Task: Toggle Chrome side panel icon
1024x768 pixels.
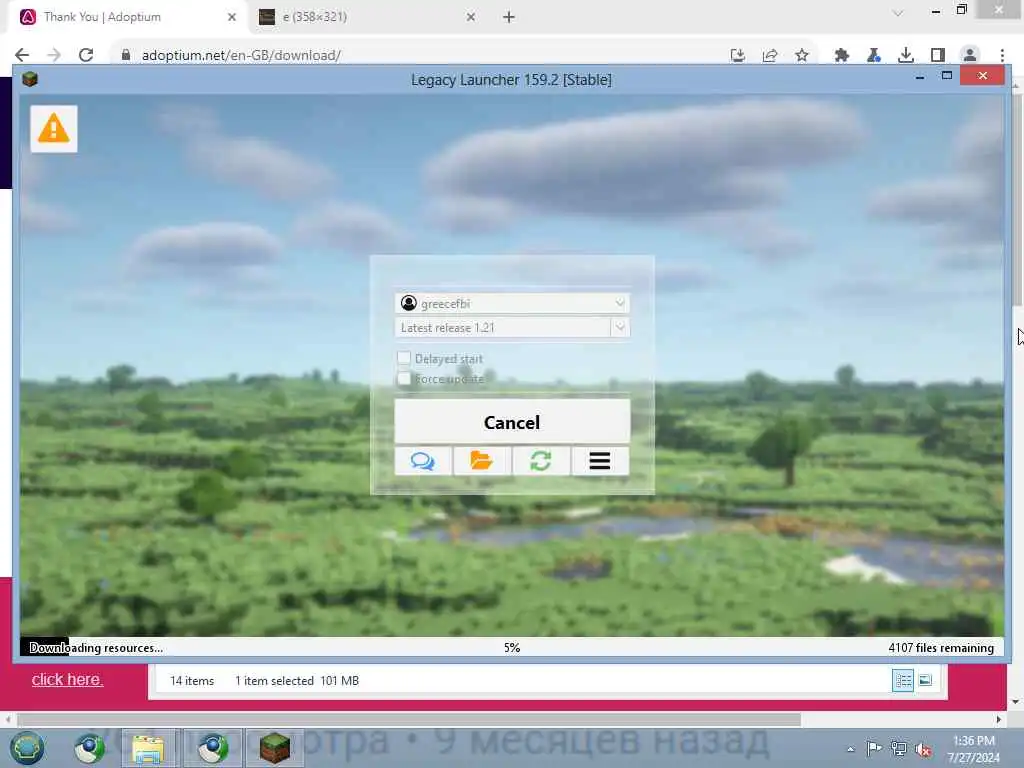Action: [938, 56]
